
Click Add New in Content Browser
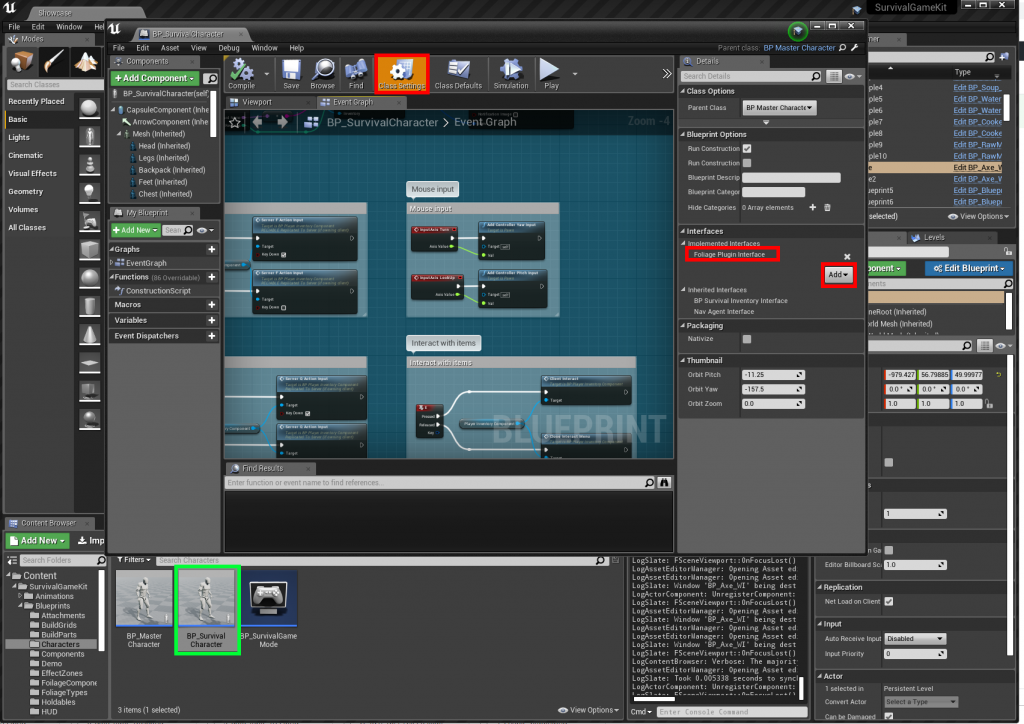(38, 541)
